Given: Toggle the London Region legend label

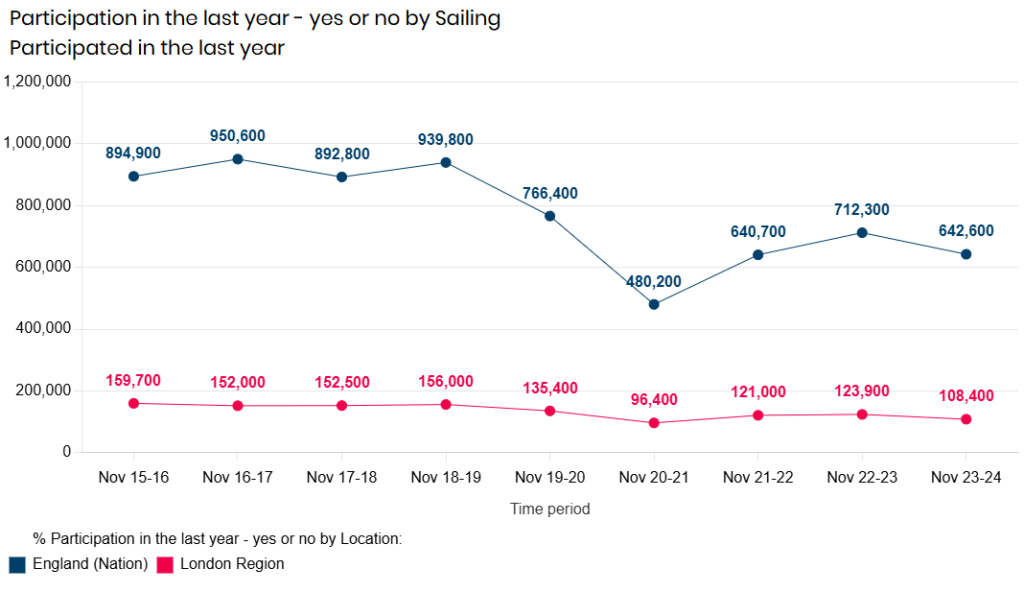Looking at the screenshot, I should coord(232,564).
